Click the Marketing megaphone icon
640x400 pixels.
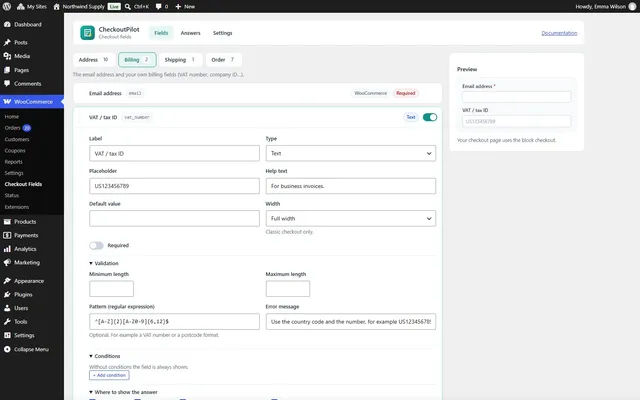(7, 262)
